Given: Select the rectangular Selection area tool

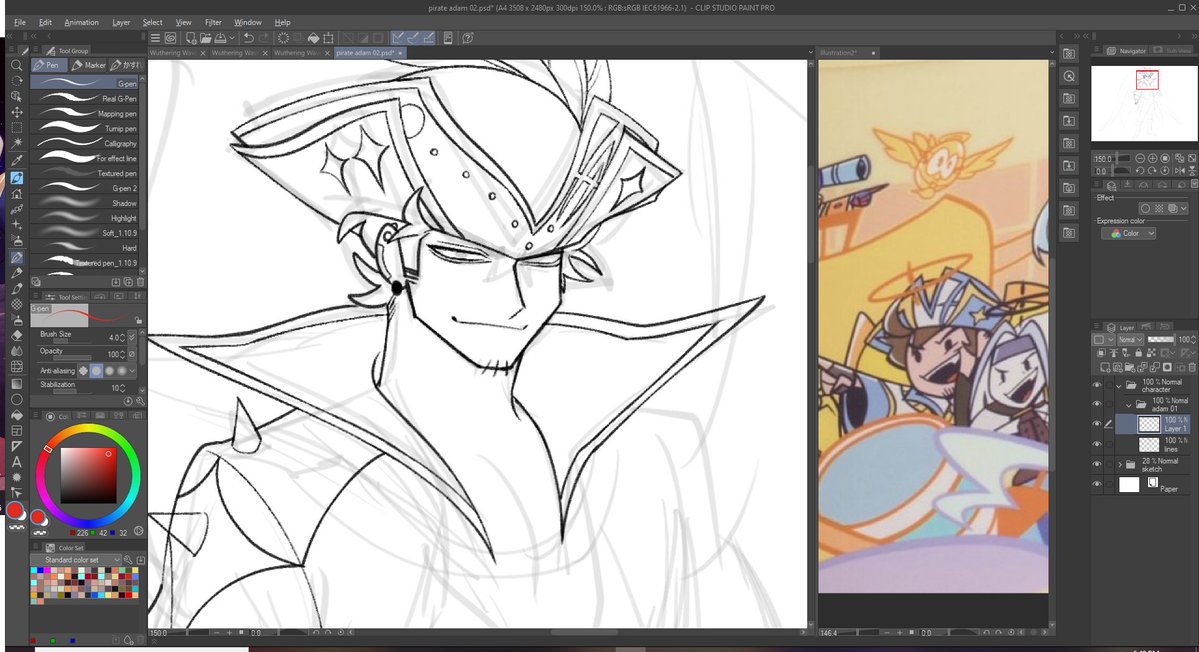Looking at the screenshot, I should coord(16,128).
